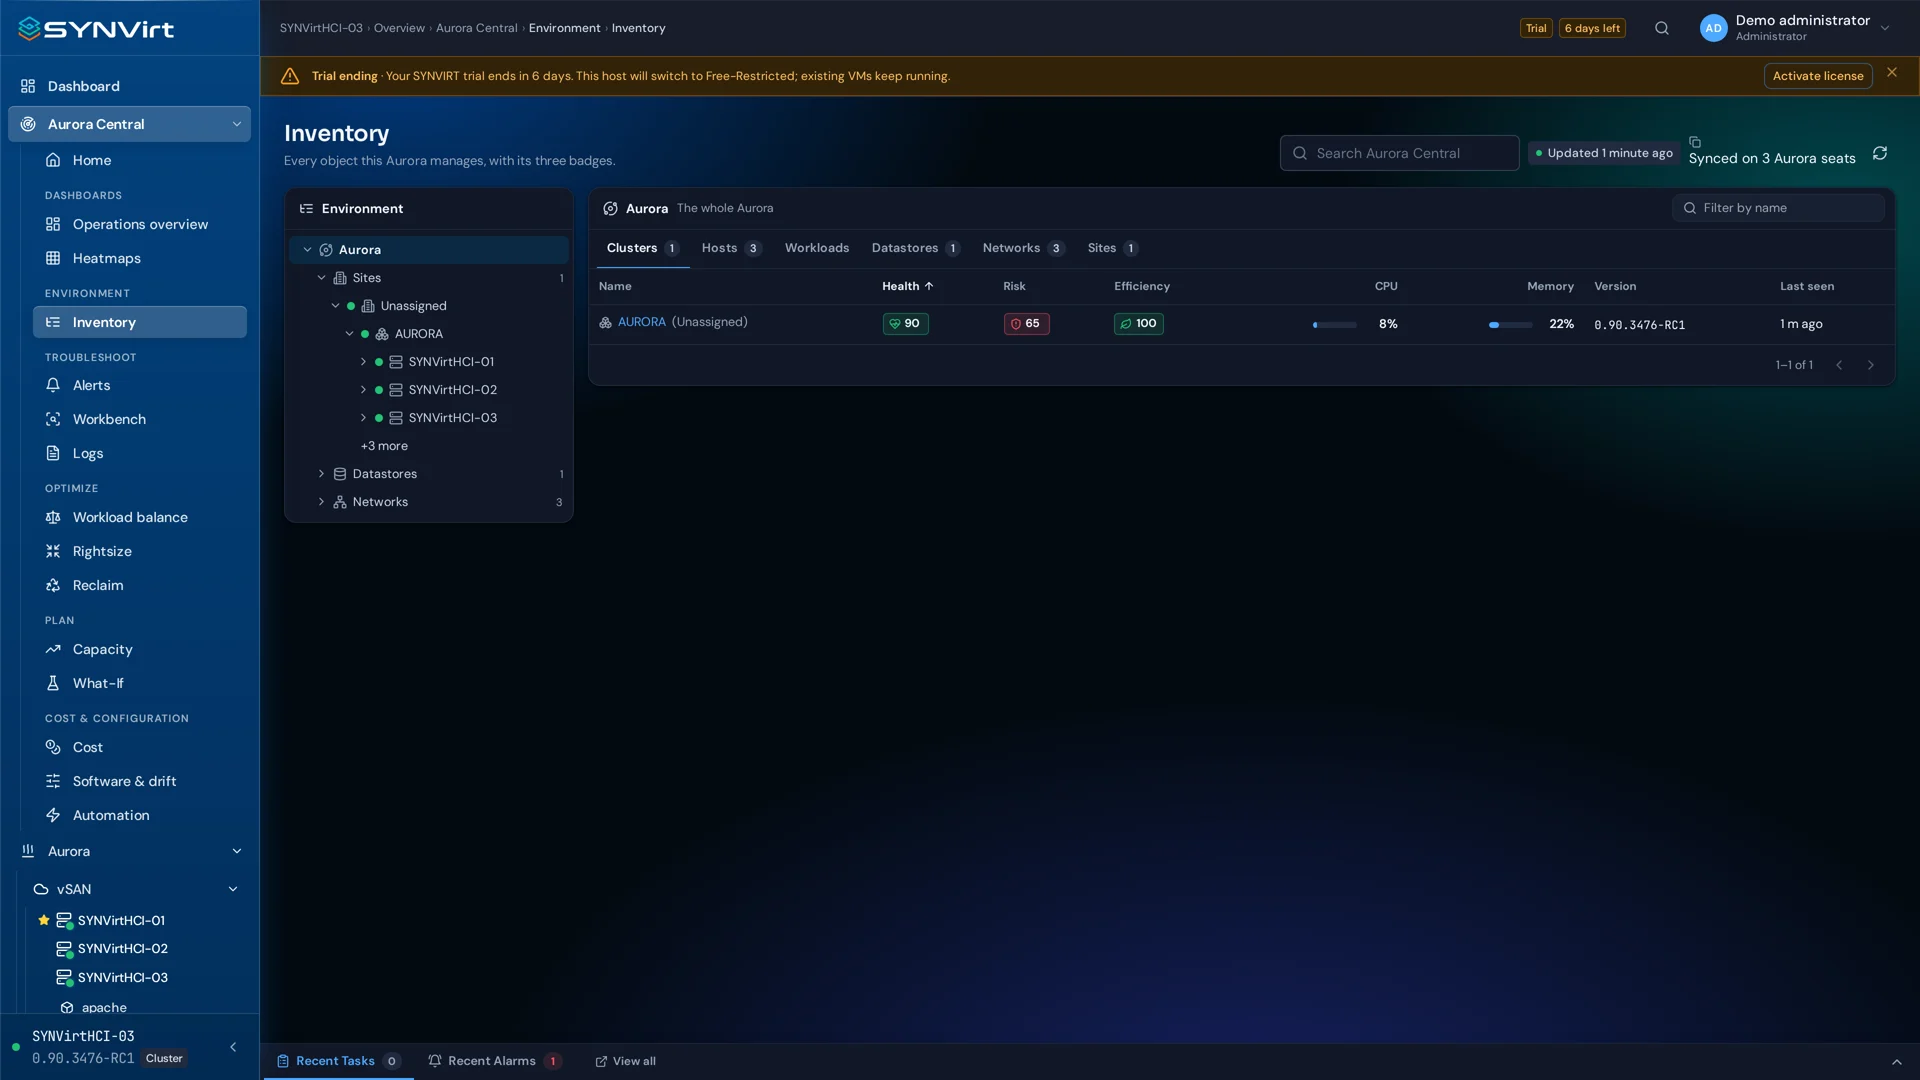The image size is (1920, 1080).
Task: Open the Recent Alarms tab
Action: (x=494, y=1061)
